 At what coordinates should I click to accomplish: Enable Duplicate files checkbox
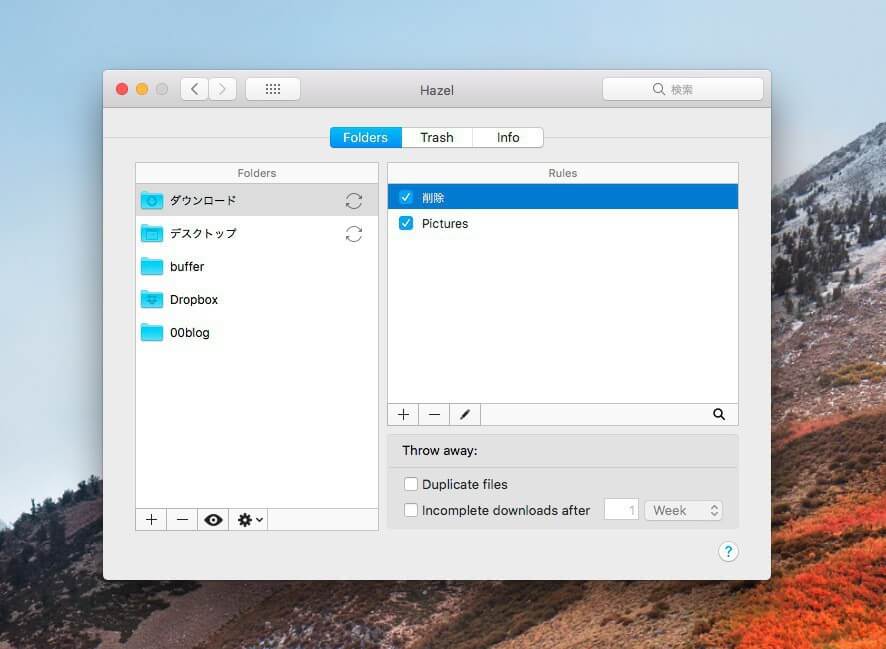point(411,484)
